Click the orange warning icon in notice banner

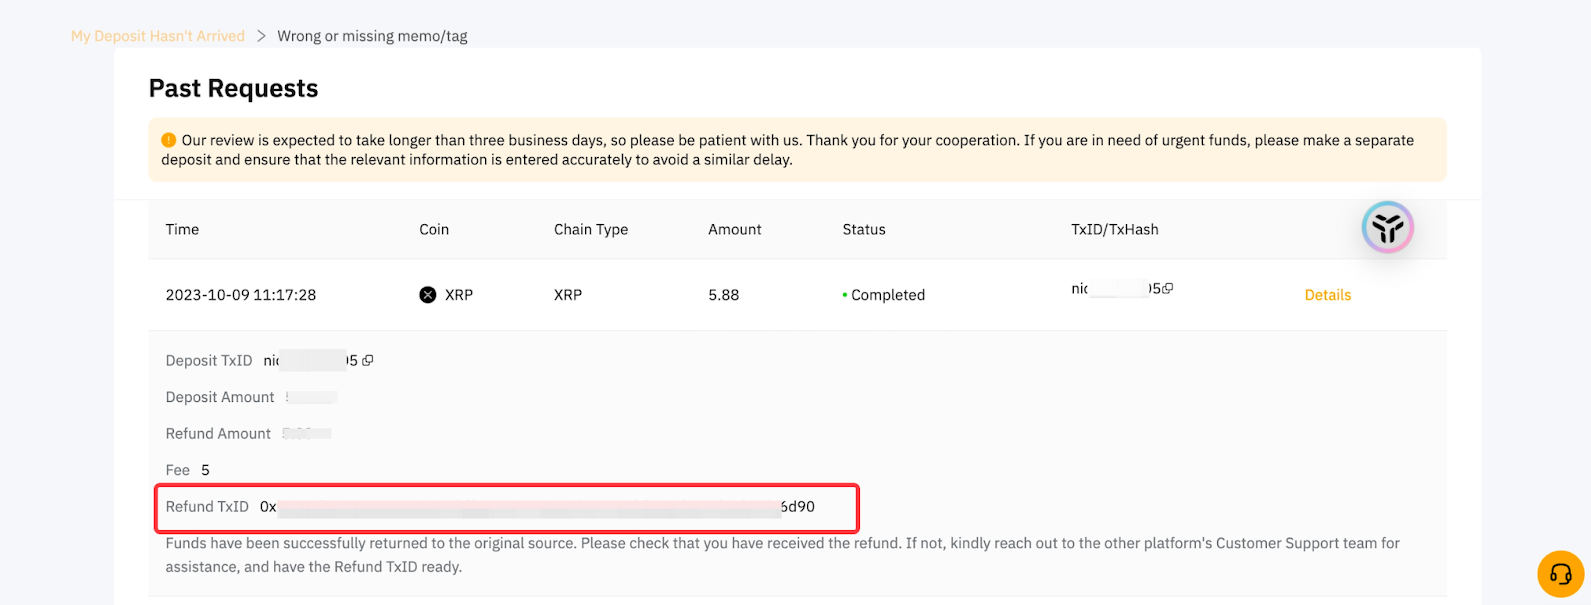[x=169, y=140]
